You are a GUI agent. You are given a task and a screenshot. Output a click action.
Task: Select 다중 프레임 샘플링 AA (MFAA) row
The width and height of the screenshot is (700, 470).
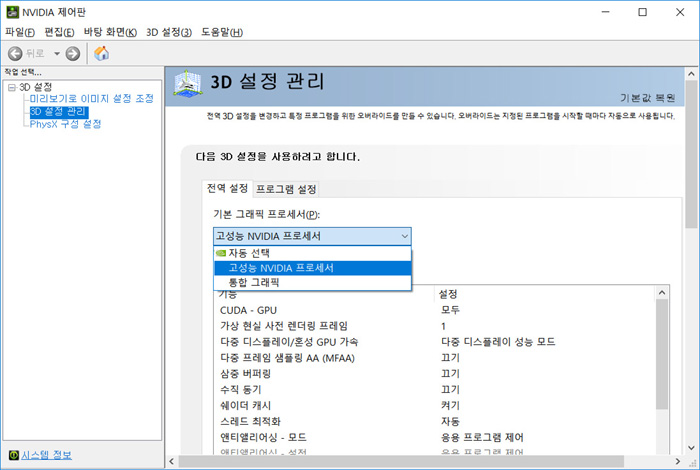[x=434, y=358]
